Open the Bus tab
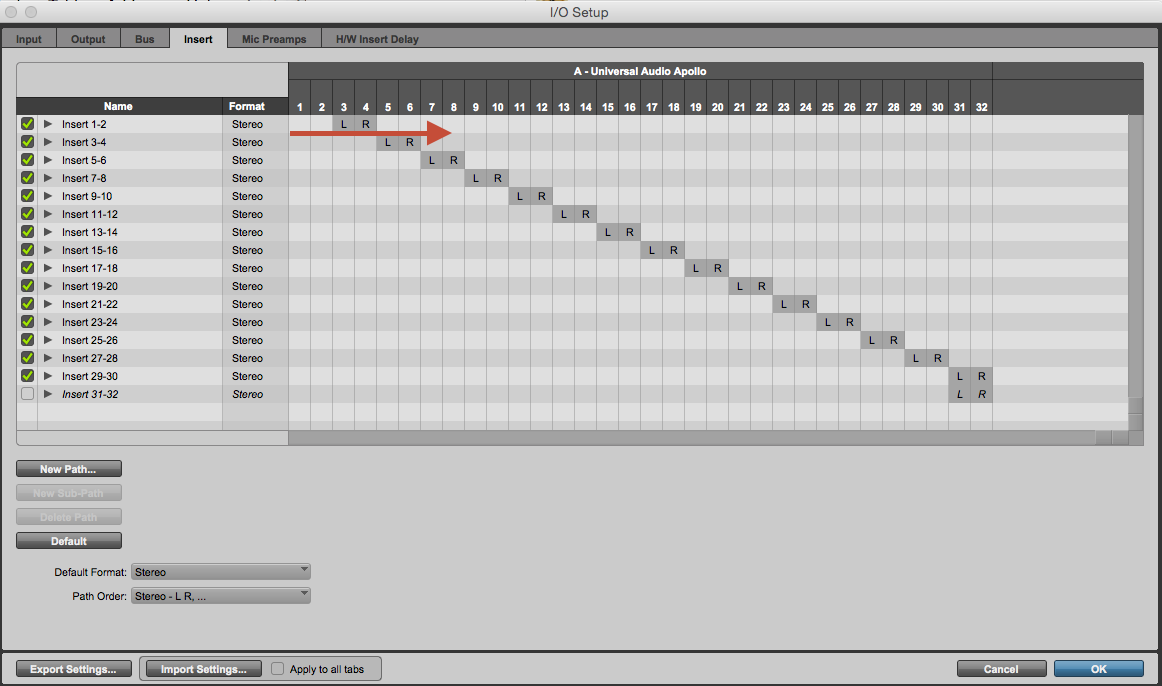The height and width of the screenshot is (686, 1162). pos(144,38)
